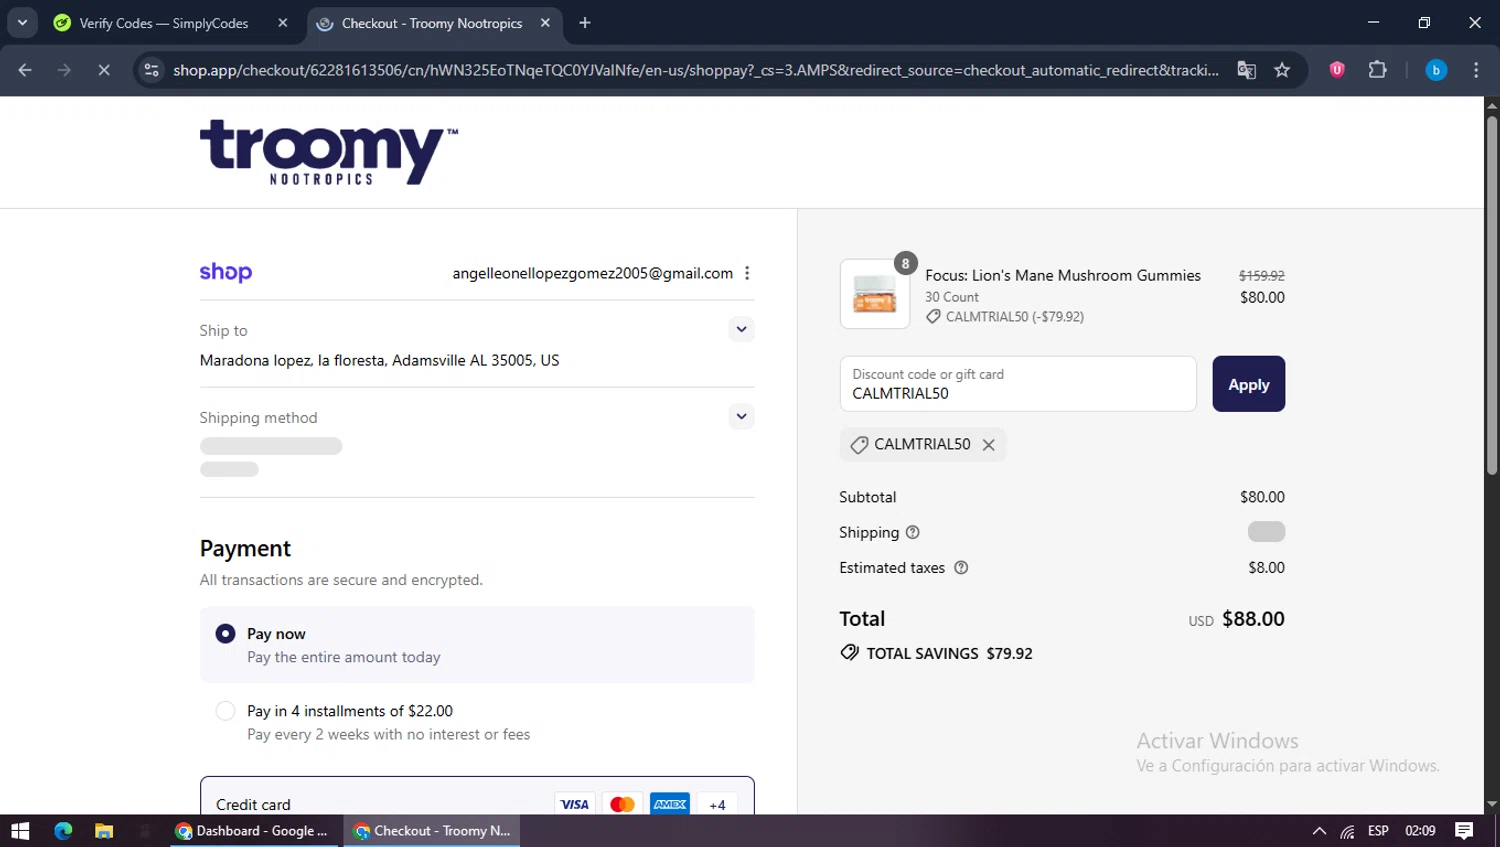
Task: Stop loading the page
Action: coord(103,70)
